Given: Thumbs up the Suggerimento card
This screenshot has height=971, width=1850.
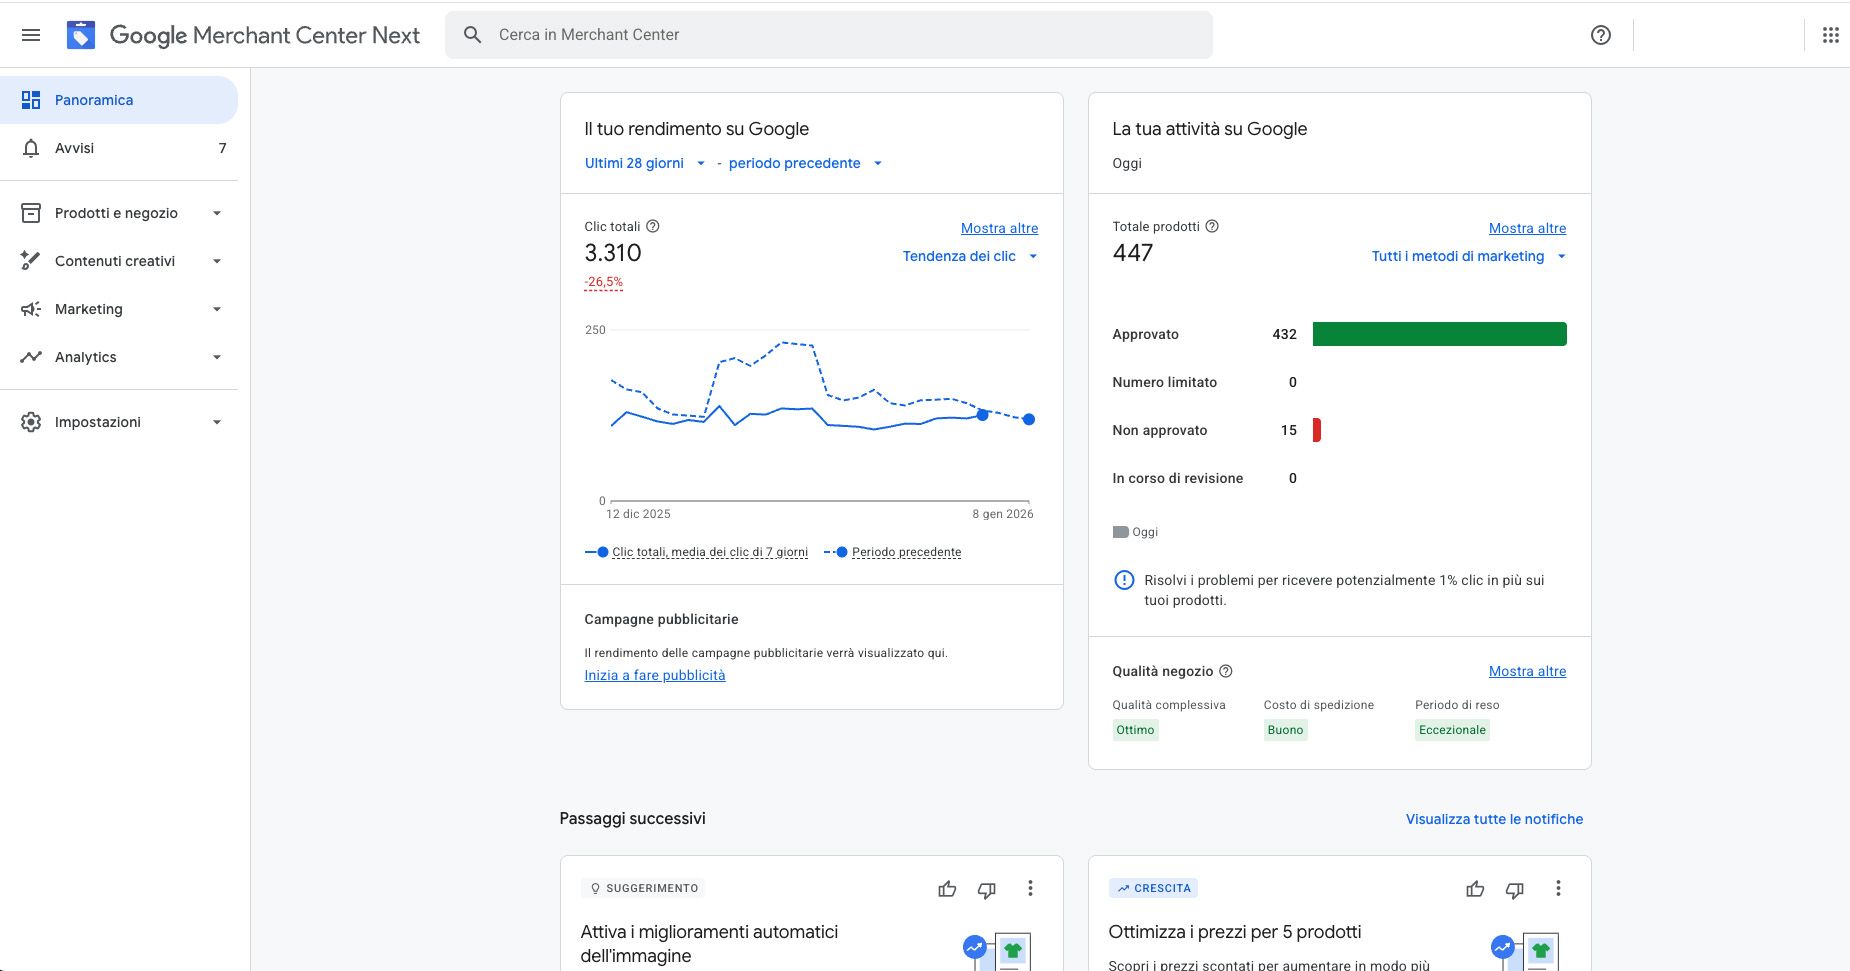Looking at the screenshot, I should [x=947, y=889].
